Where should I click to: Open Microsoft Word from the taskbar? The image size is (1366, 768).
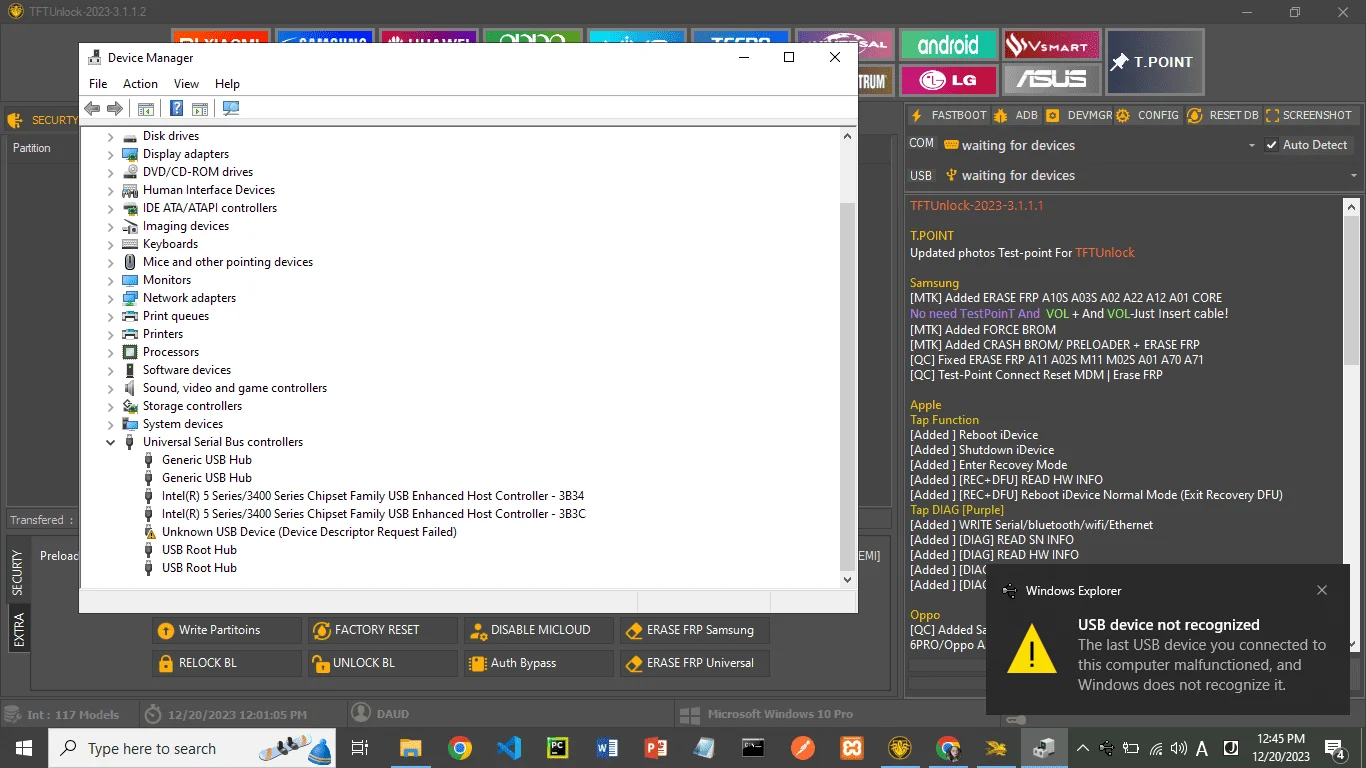607,747
